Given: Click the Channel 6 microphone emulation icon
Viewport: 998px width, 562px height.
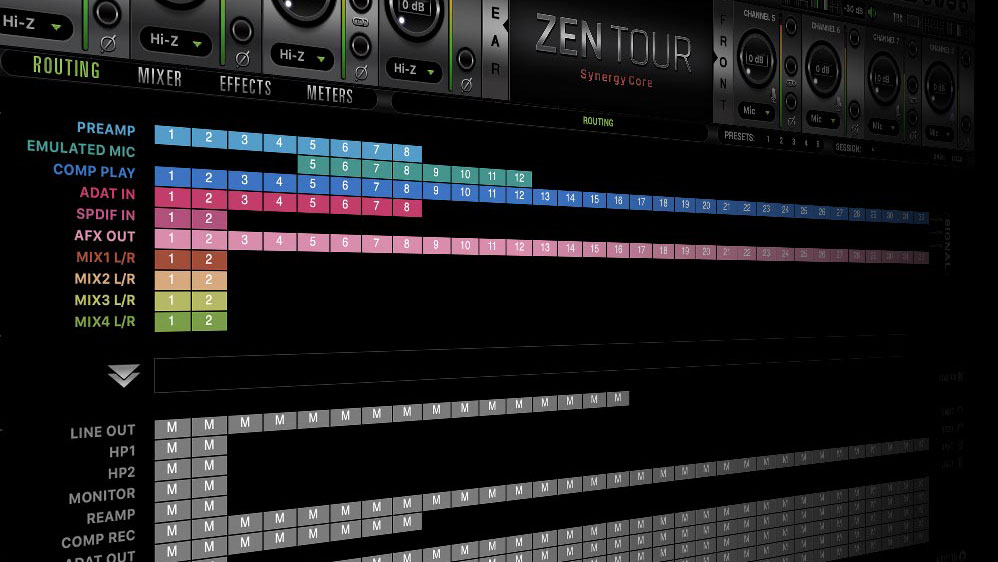Looking at the screenshot, I should pos(838,104).
